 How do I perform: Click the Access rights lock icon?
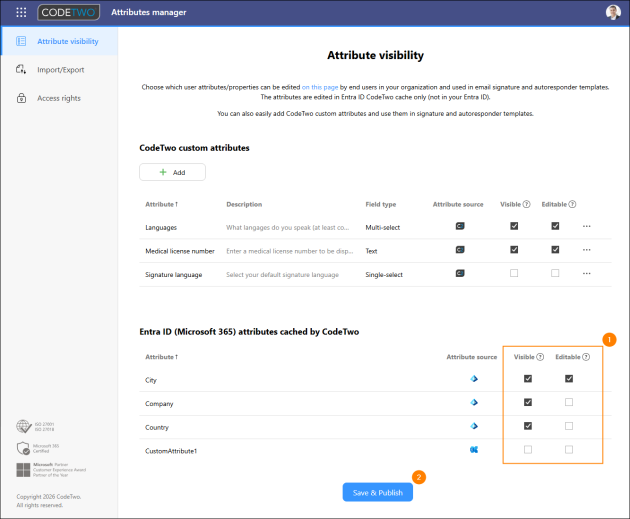tap(21, 98)
